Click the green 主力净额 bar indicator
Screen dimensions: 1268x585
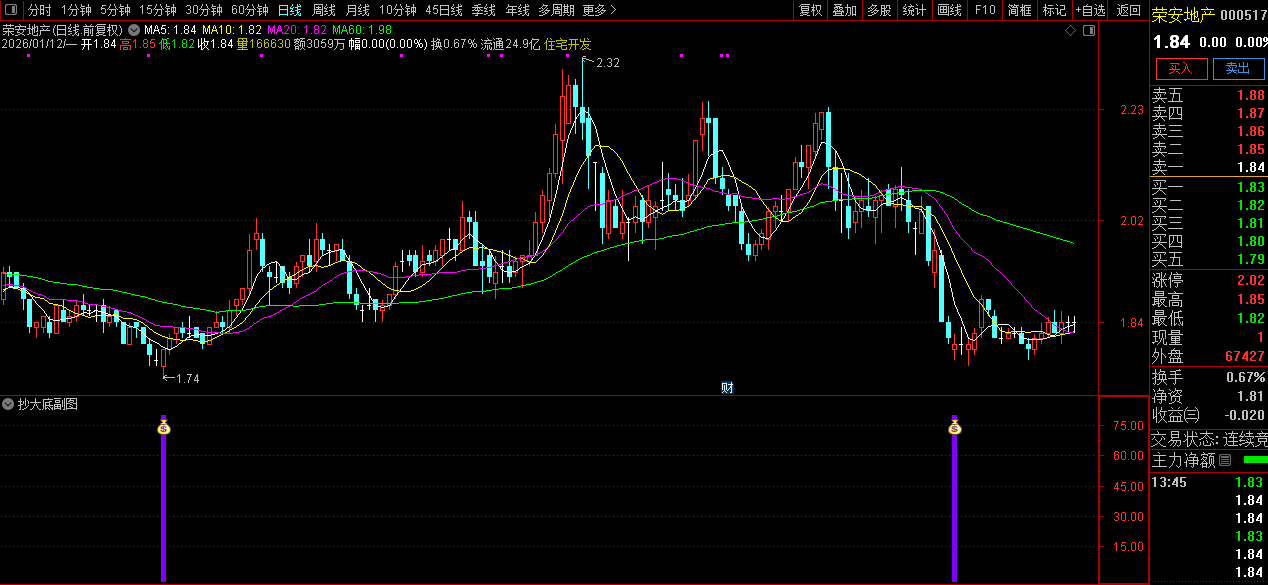(x=1252, y=460)
